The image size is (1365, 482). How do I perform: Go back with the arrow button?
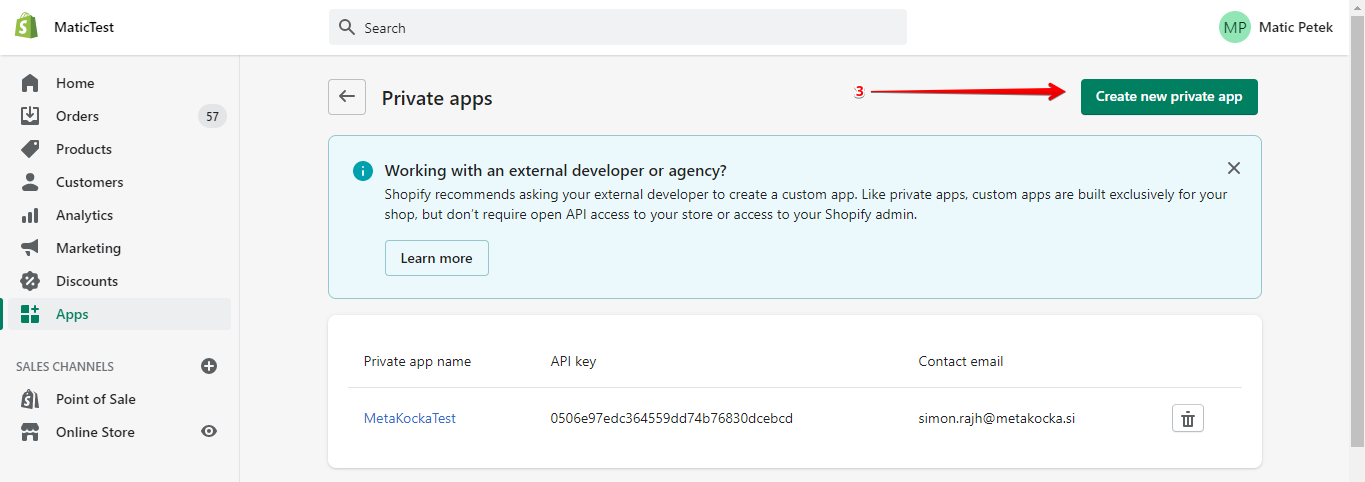click(x=347, y=97)
